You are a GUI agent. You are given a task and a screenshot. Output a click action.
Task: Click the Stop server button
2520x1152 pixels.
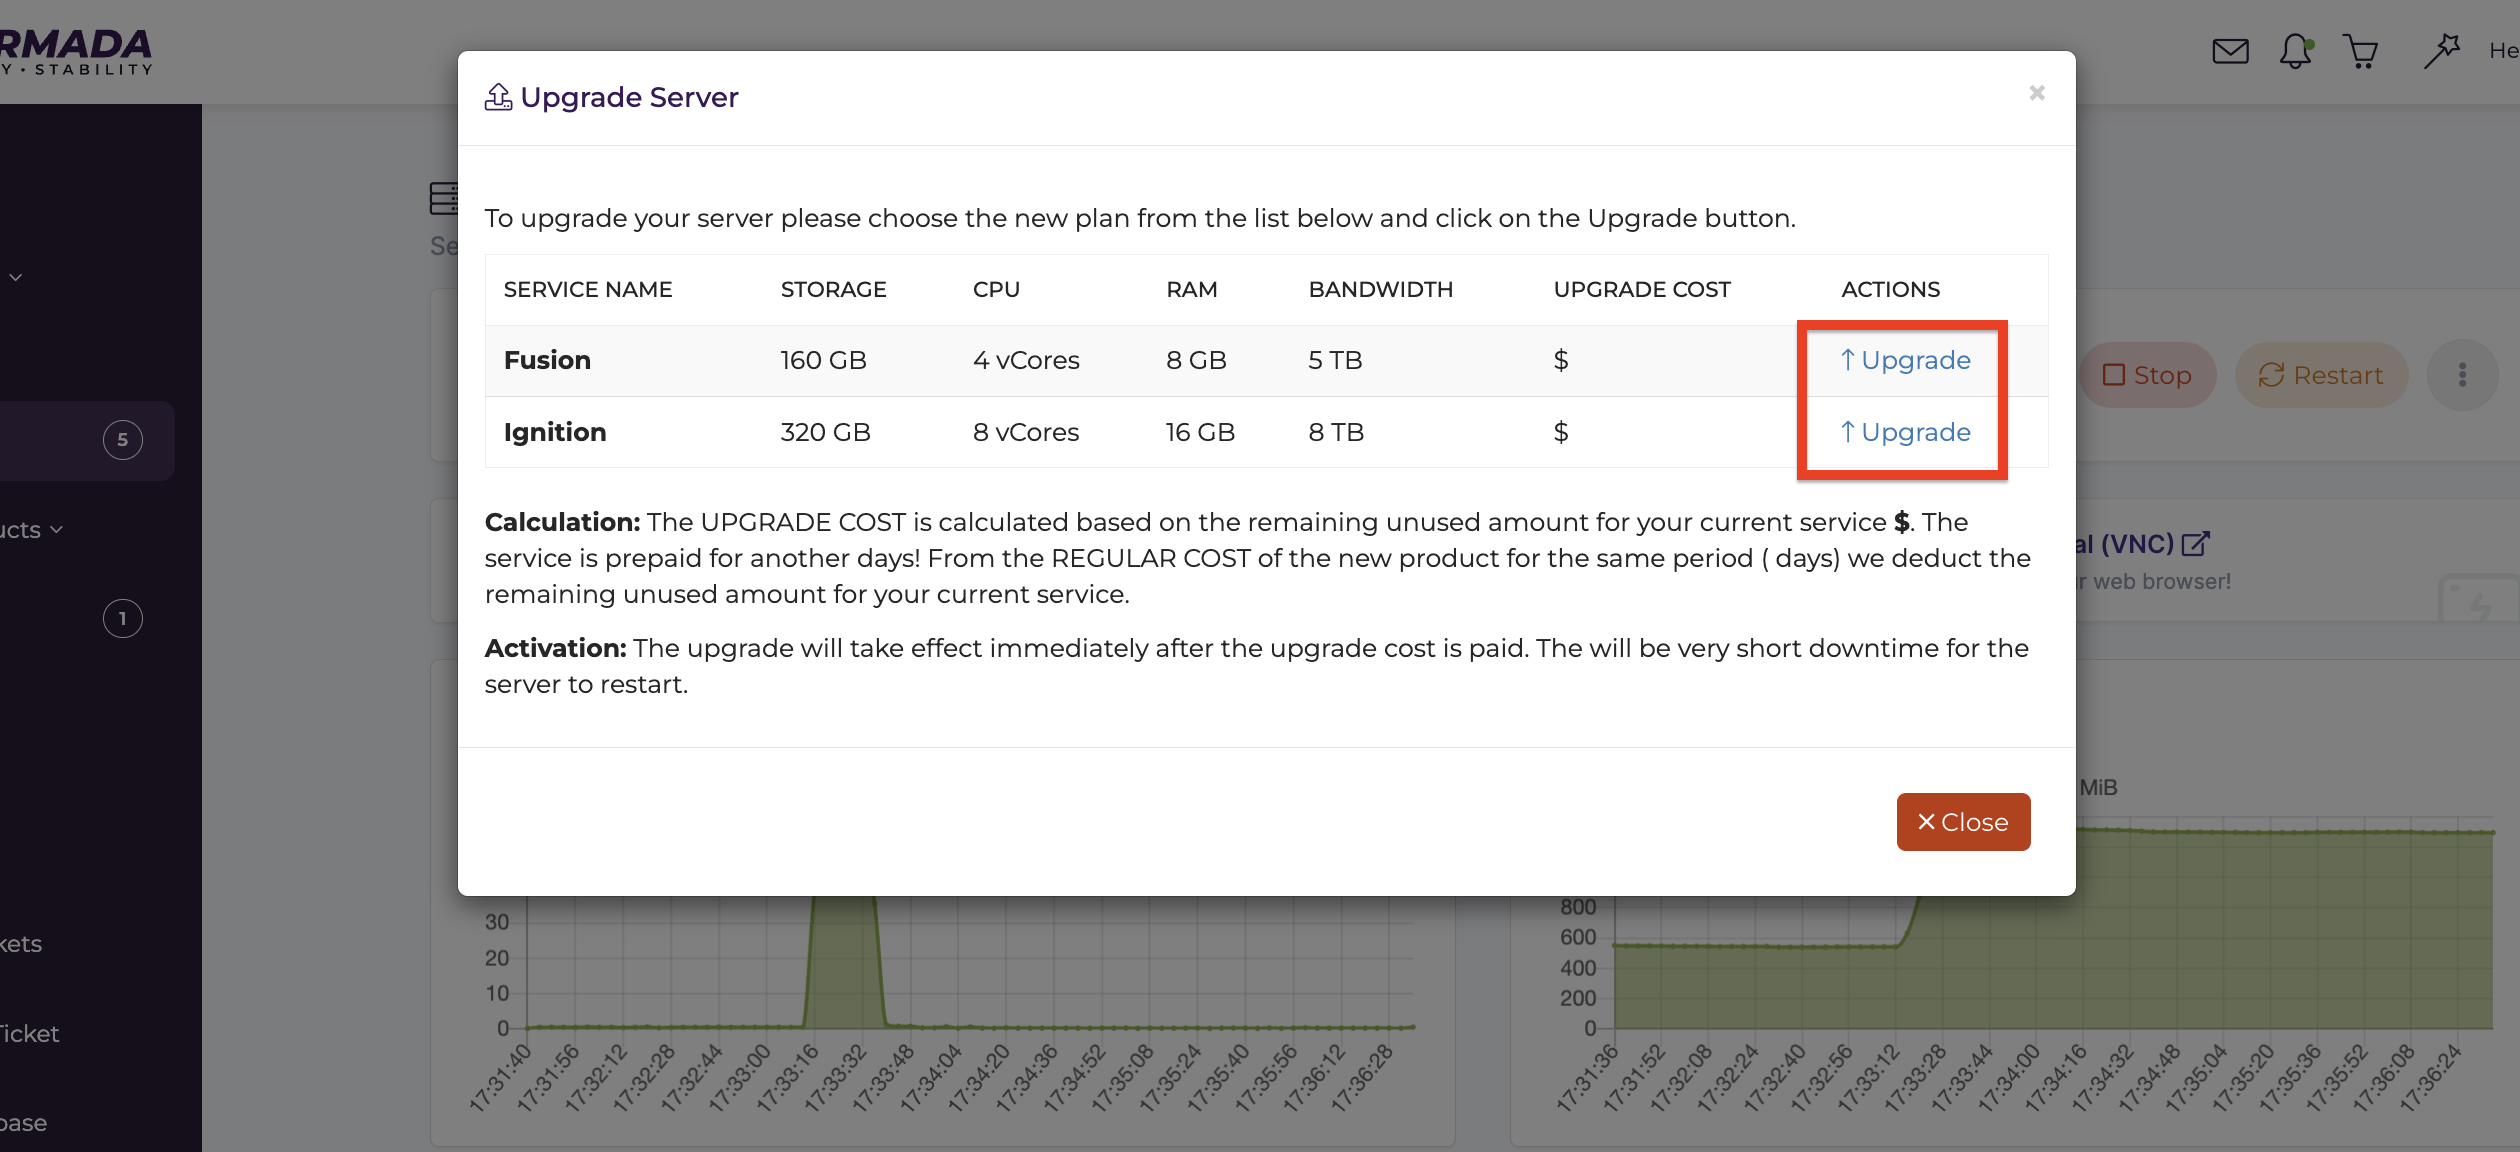(2148, 375)
